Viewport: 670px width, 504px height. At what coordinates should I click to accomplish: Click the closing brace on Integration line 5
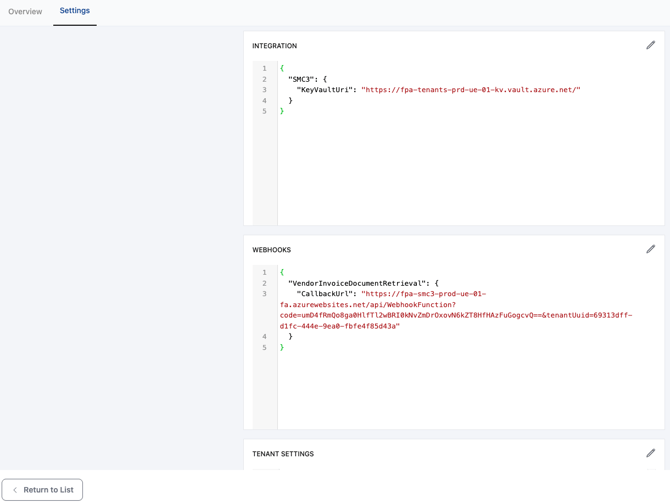pyautogui.click(x=282, y=111)
